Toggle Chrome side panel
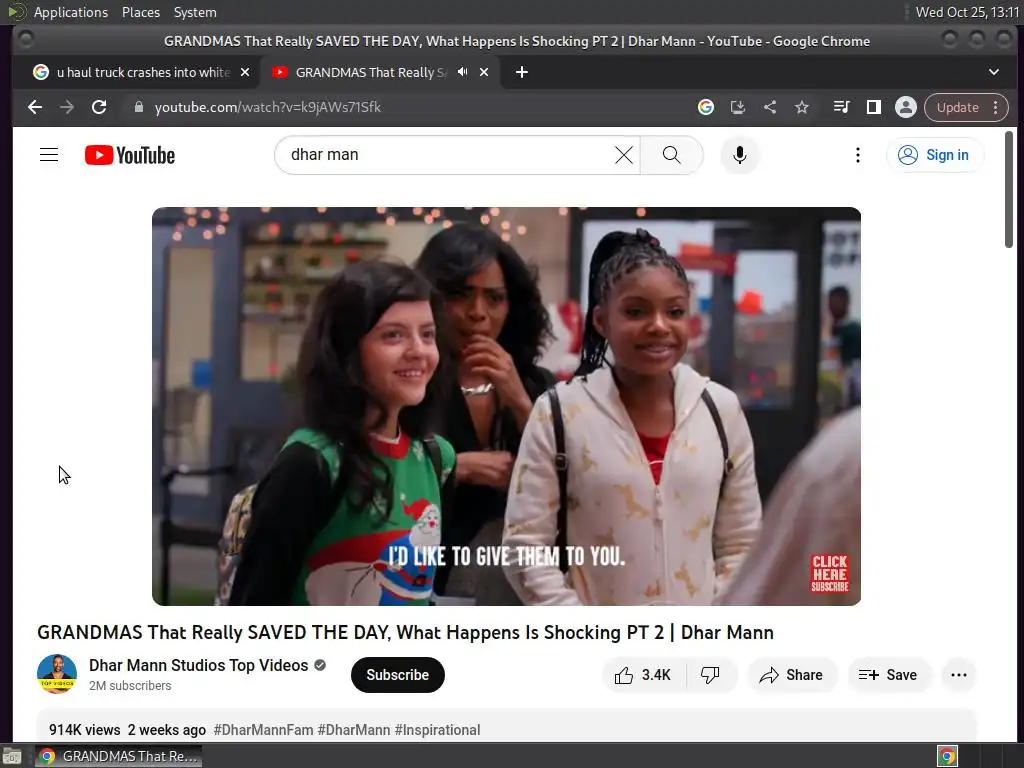Image resolution: width=1024 pixels, height=768 pixels. click(873, 107)
